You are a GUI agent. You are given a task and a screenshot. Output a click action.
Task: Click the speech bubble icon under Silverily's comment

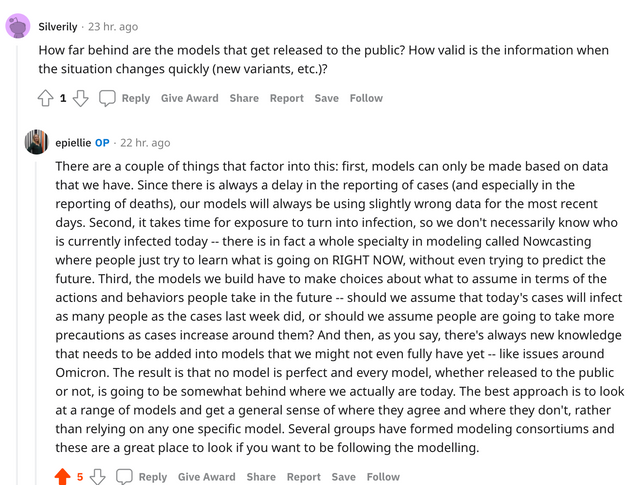pos(107,98)
